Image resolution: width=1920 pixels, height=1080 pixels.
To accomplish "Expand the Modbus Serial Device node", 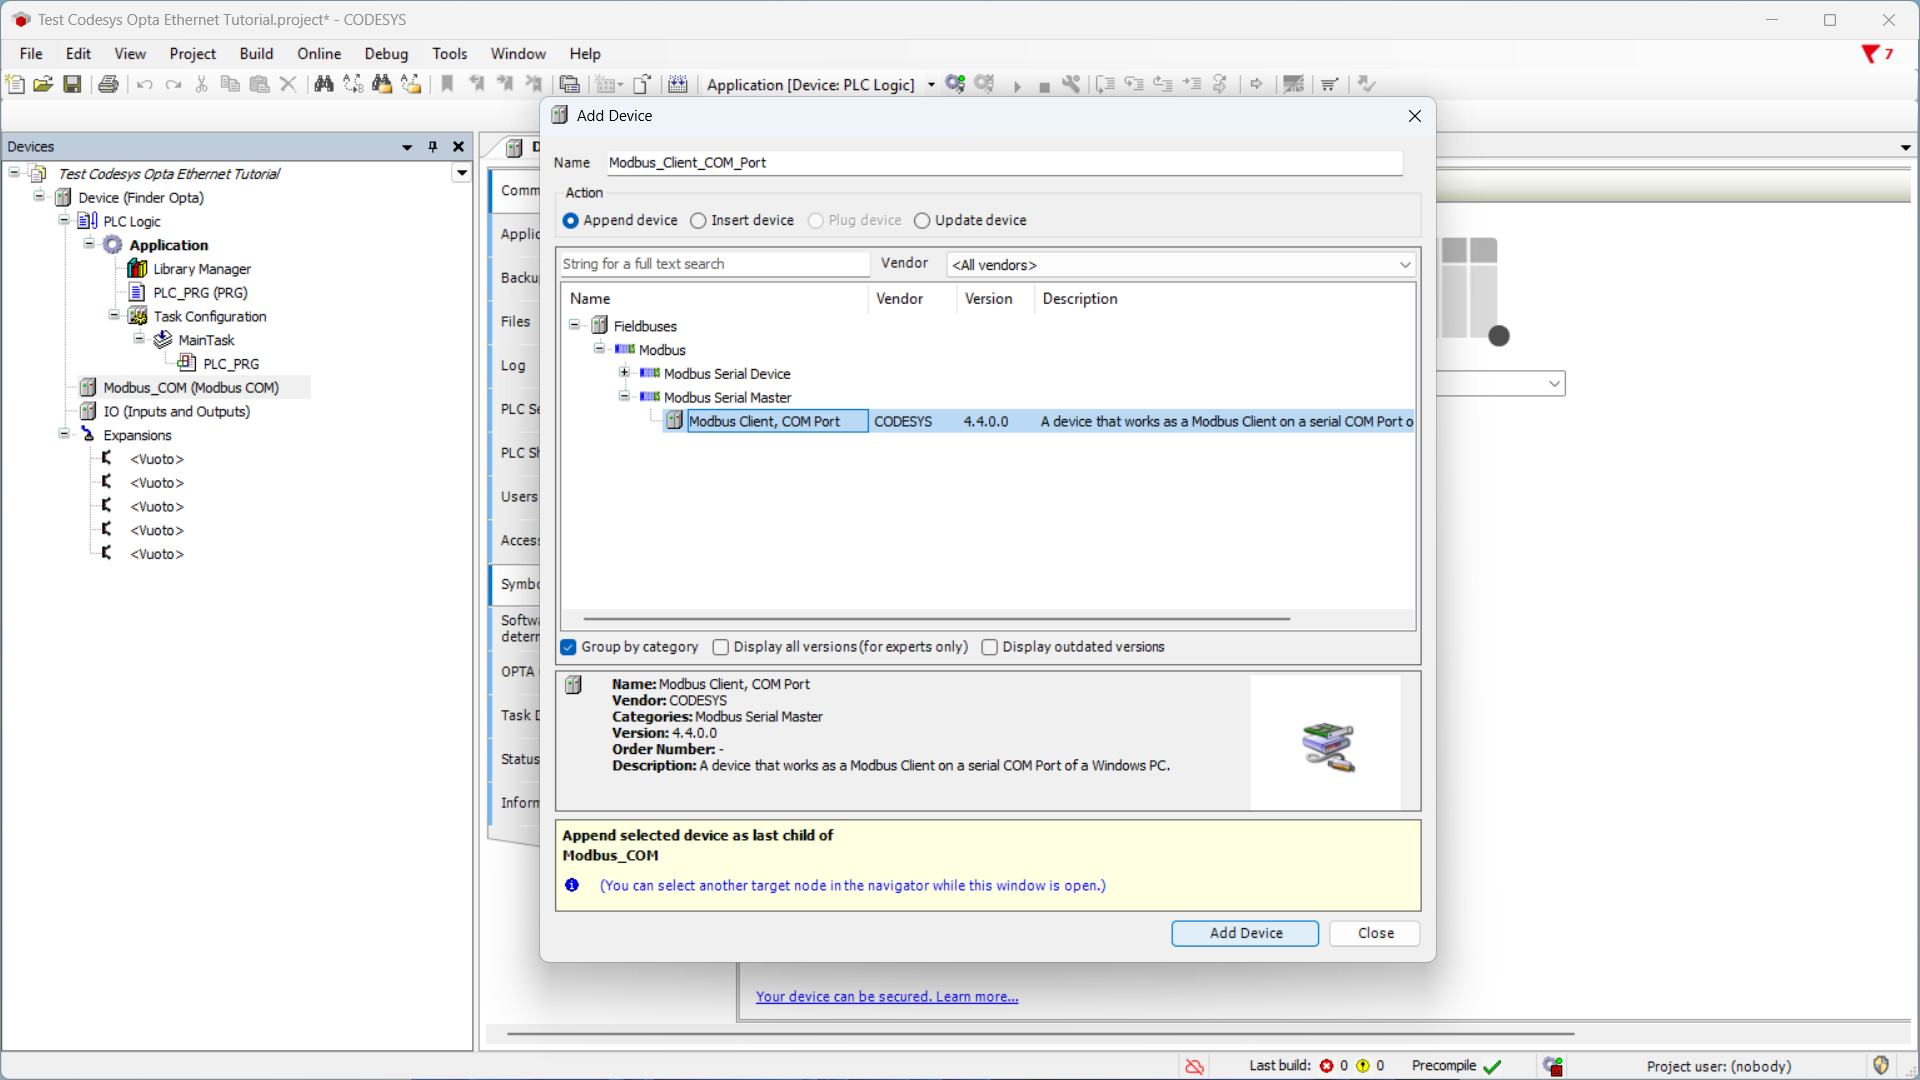I will coord(625,373).
